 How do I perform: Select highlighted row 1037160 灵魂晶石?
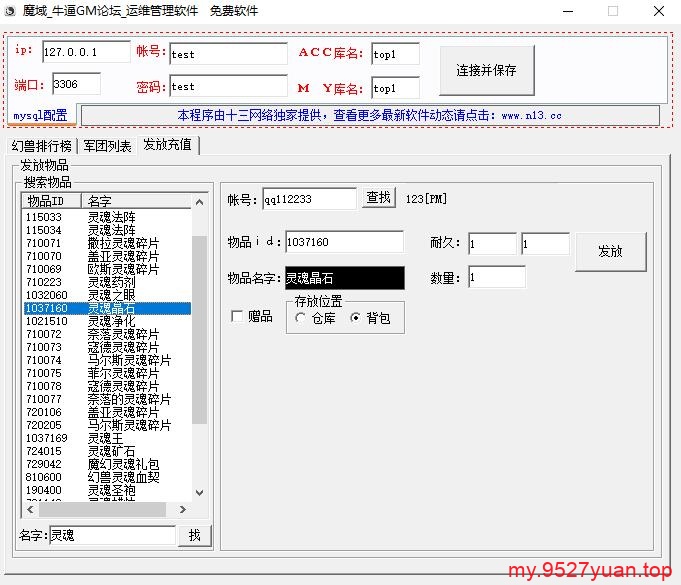[x=107, y=308]
